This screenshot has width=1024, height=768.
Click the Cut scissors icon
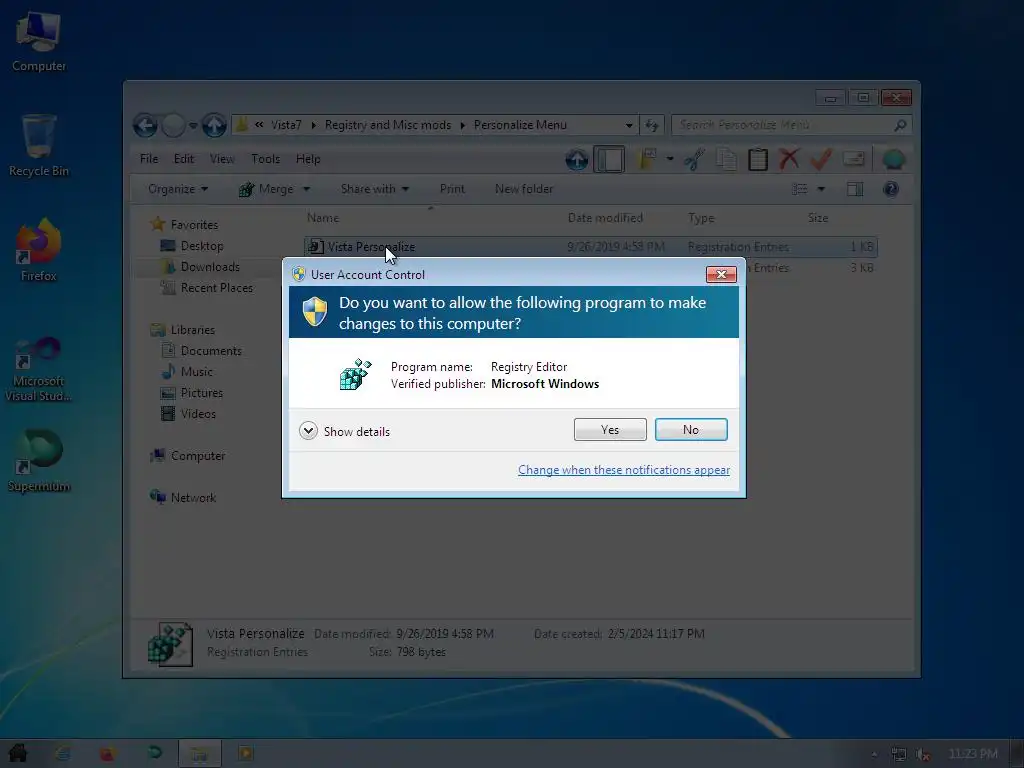[695, 159]
